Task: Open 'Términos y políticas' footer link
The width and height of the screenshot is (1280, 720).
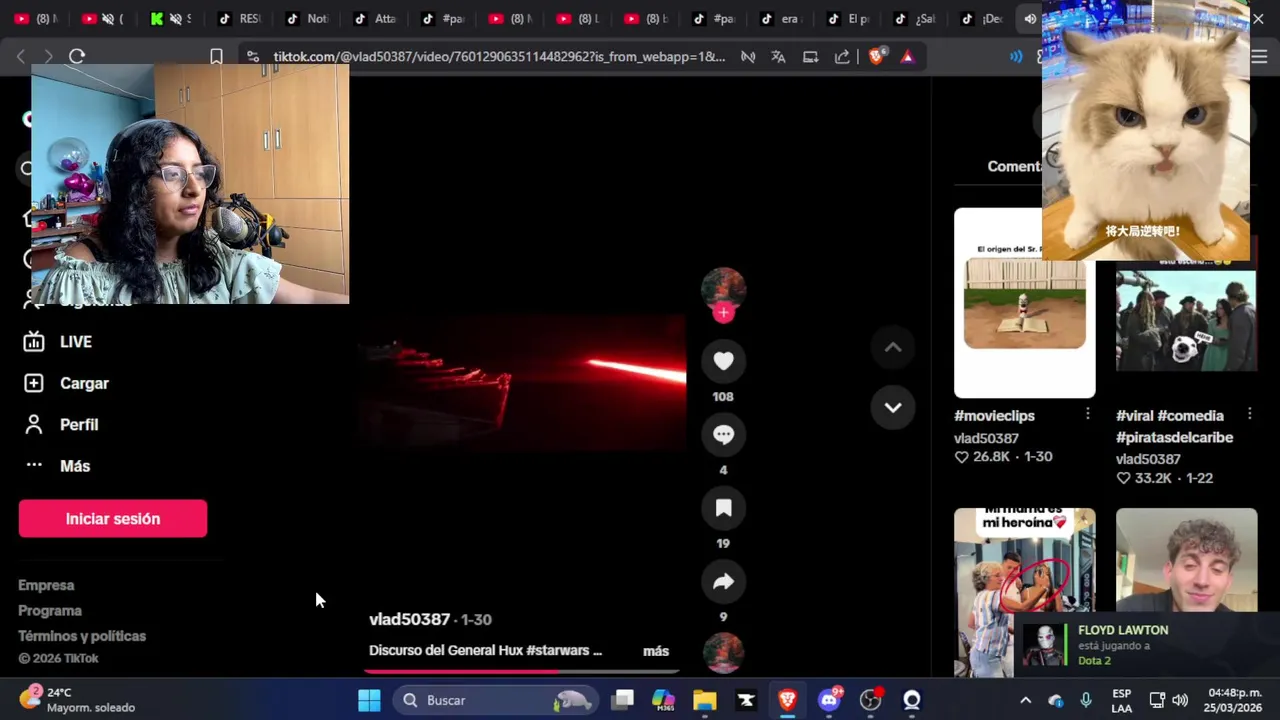Action: (82, 636)
